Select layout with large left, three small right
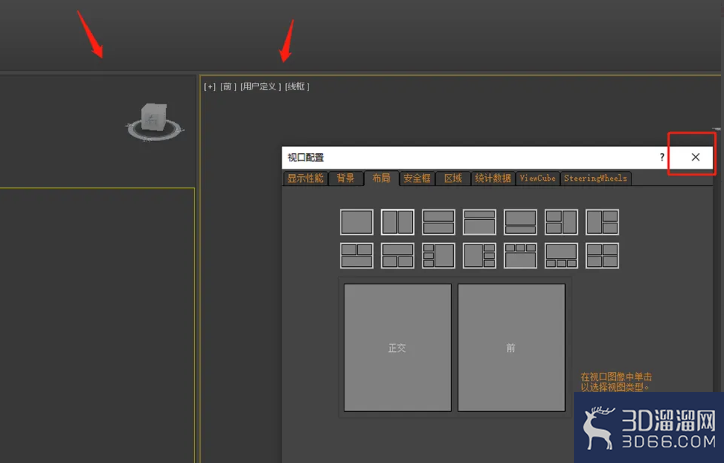Viewport: 724px width, 463px height. point(479,256)
